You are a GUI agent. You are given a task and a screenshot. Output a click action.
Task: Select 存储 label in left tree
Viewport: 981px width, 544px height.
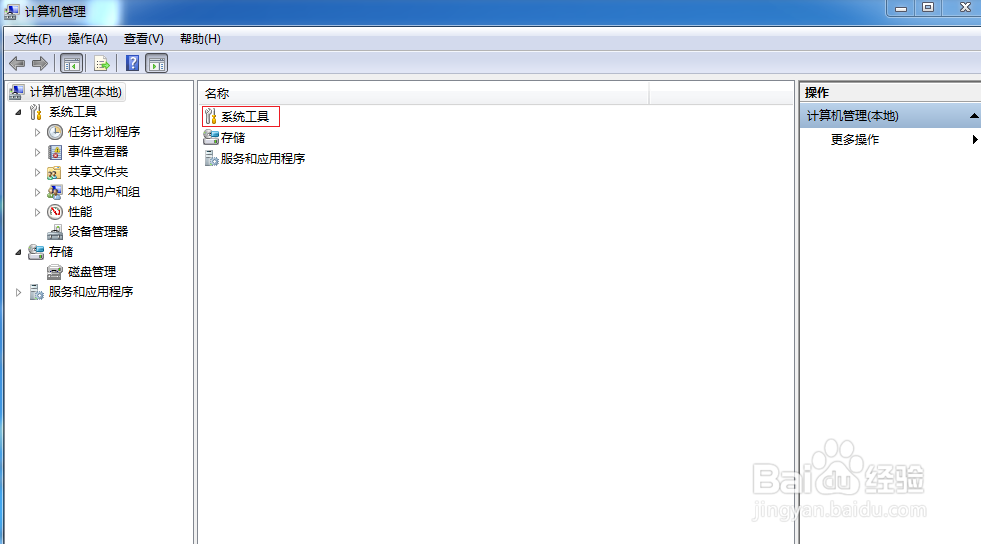(x=61, y=252)
